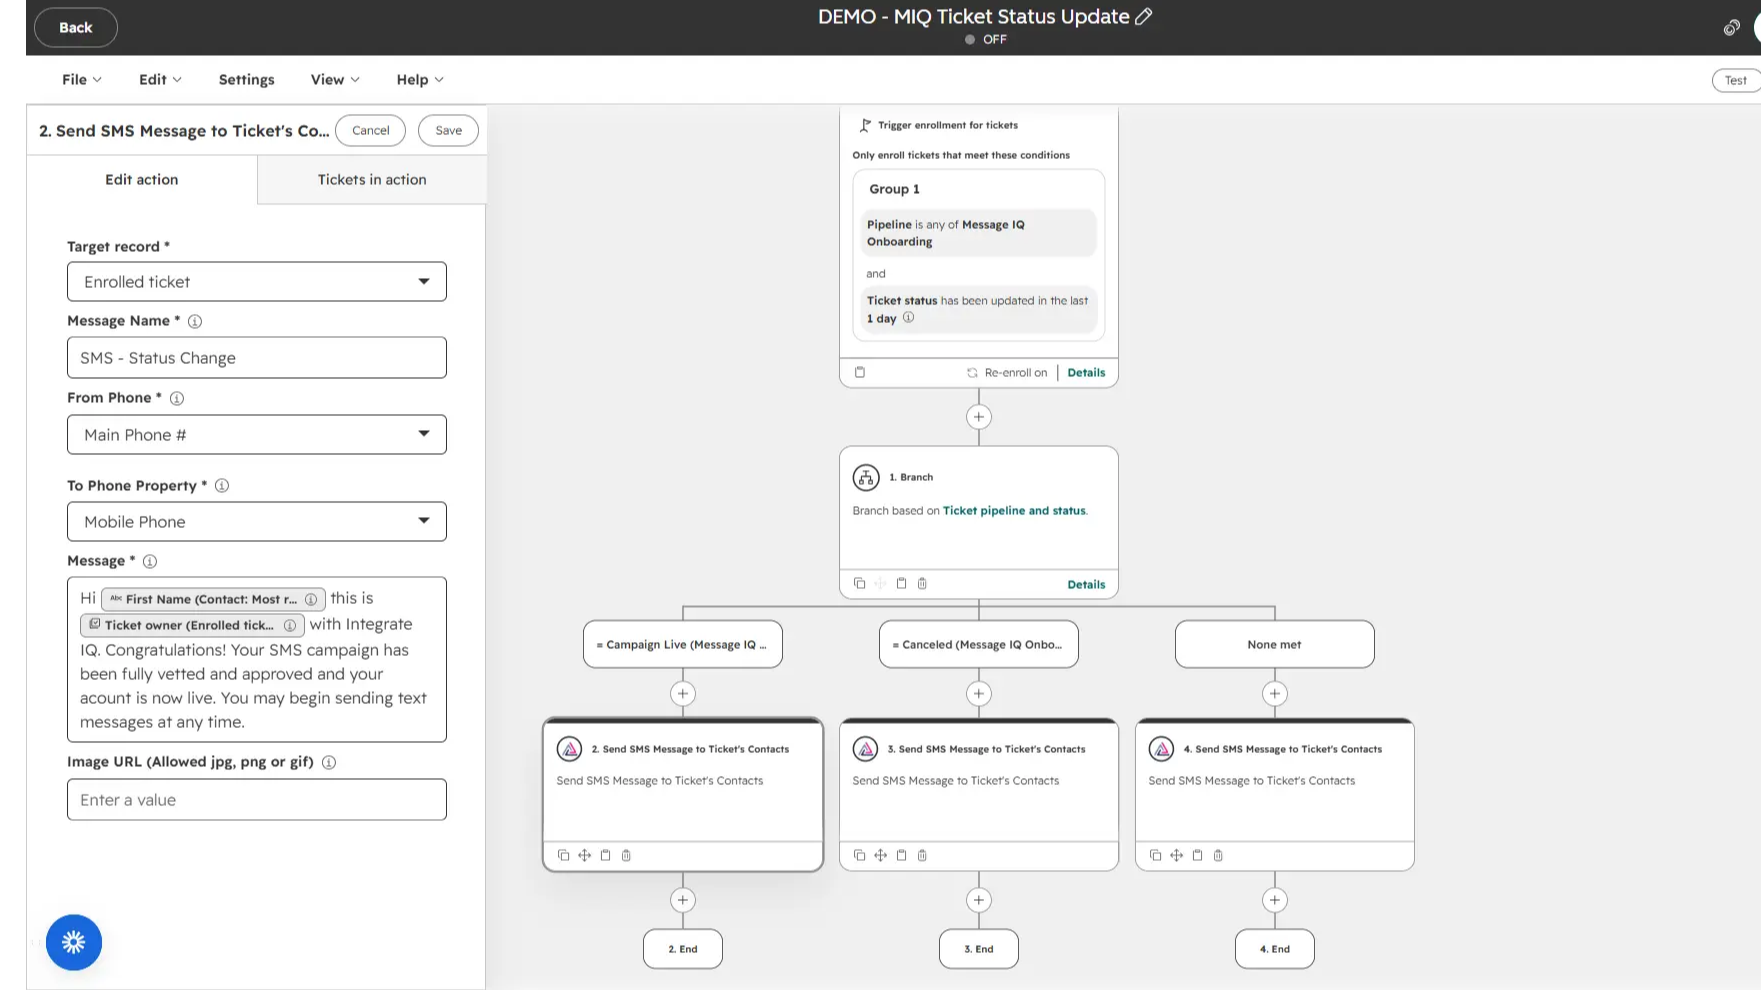The width and height of the screenshot is (1761, 991).
Task: Open Details link on Branch card
Action: click(x=1086, y=584)
